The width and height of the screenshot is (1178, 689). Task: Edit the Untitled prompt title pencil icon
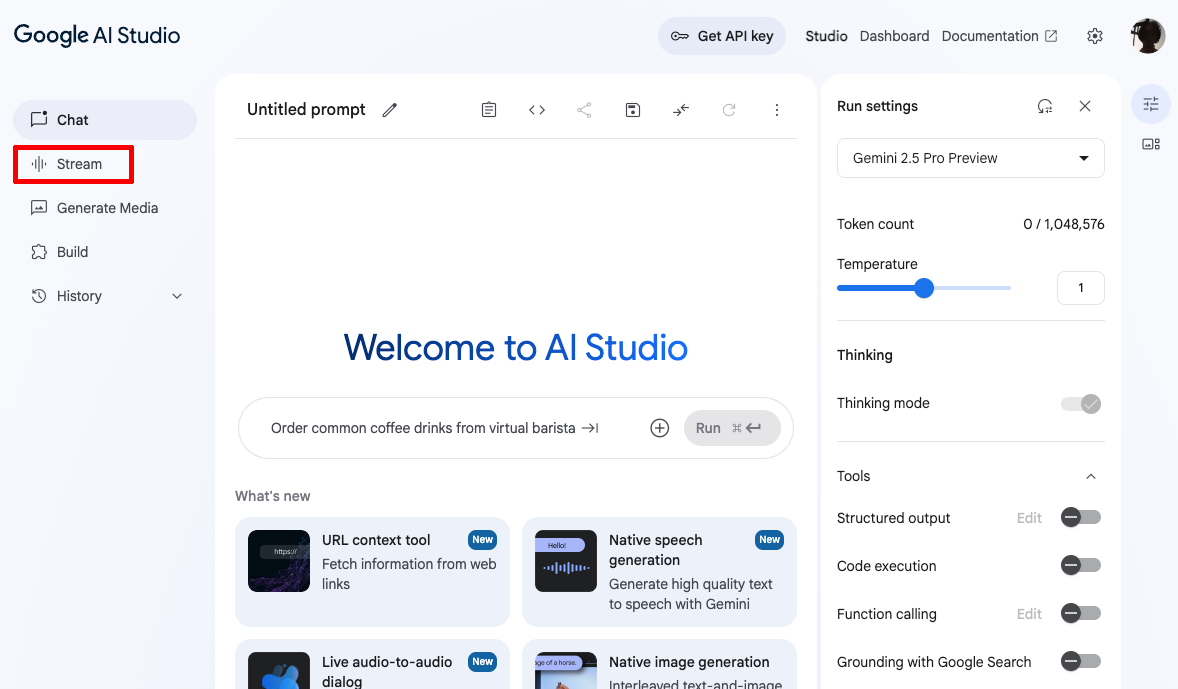tap(389, 110)
